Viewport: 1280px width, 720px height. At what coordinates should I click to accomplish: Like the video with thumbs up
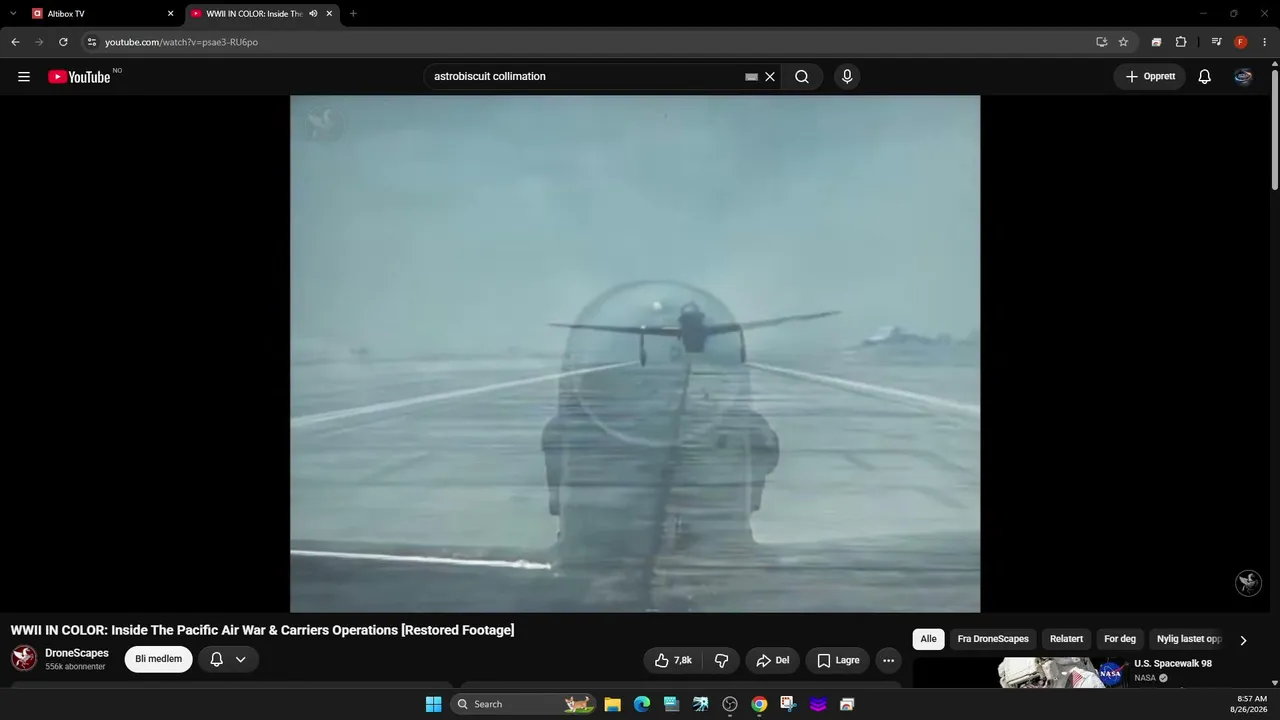tap(673, 660)
